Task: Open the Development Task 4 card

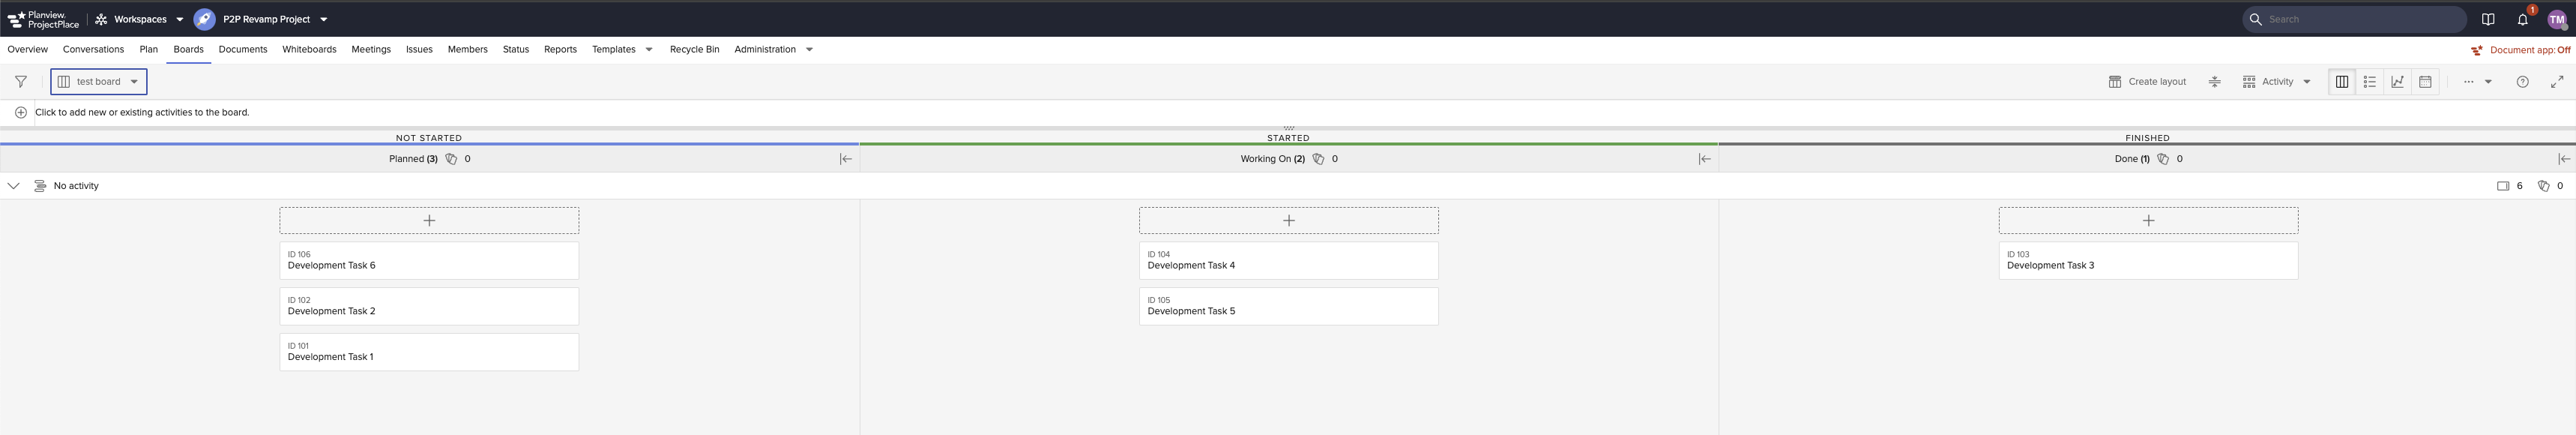Action: tap(1288, 261)
